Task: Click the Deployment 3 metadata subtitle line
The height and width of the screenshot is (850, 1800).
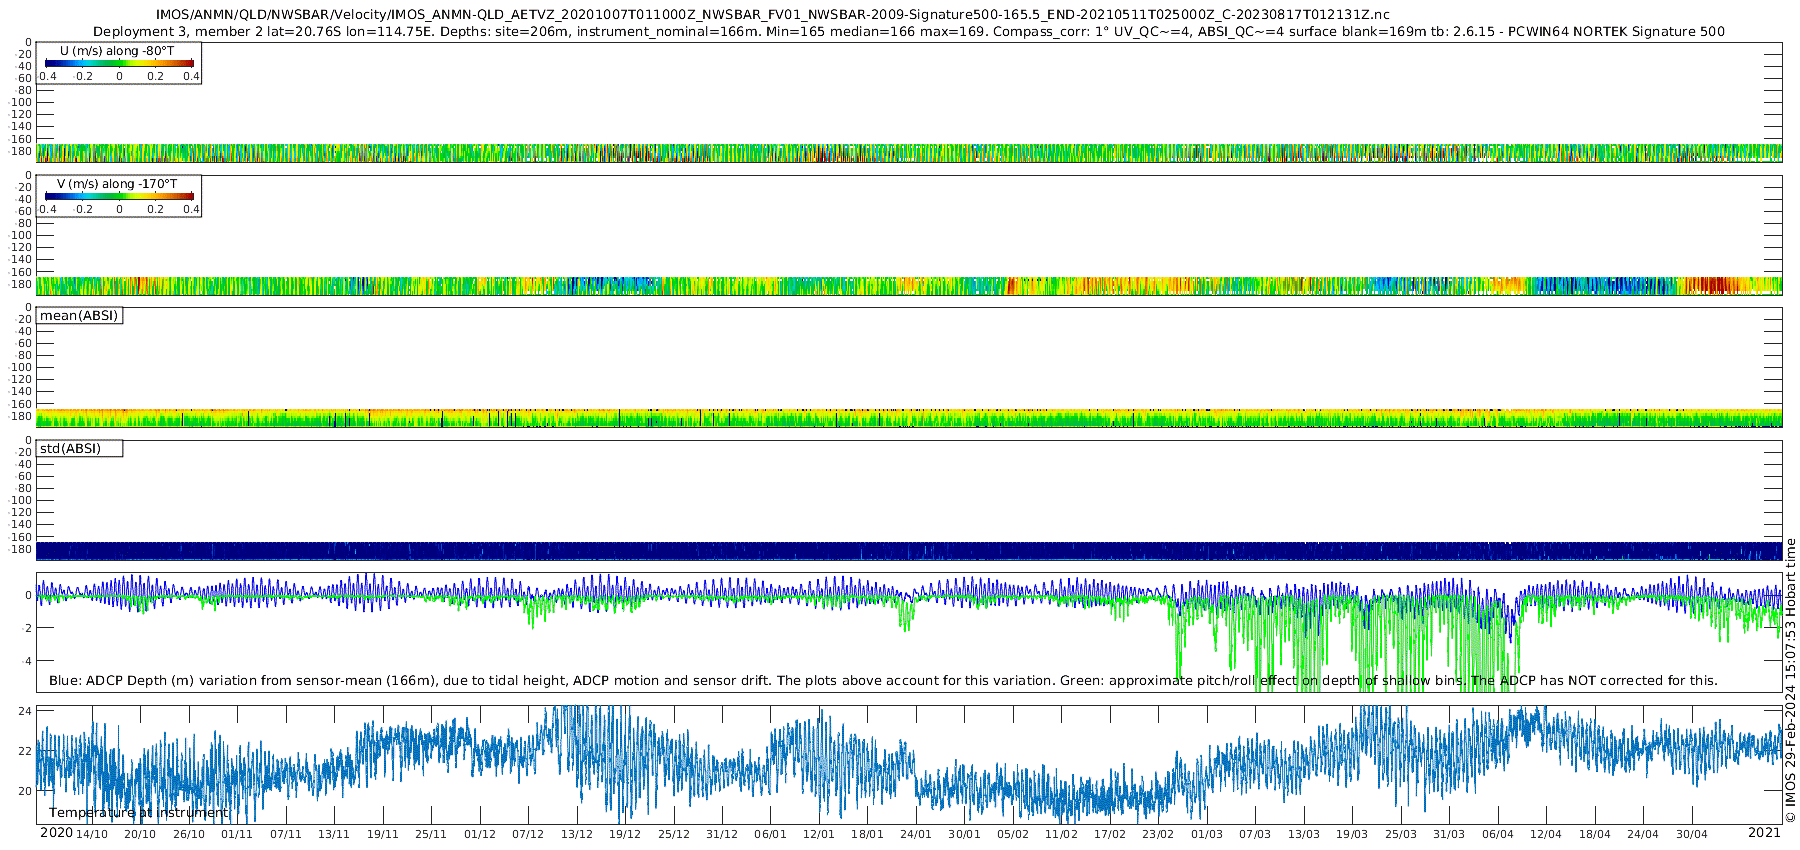Action: 909,32
